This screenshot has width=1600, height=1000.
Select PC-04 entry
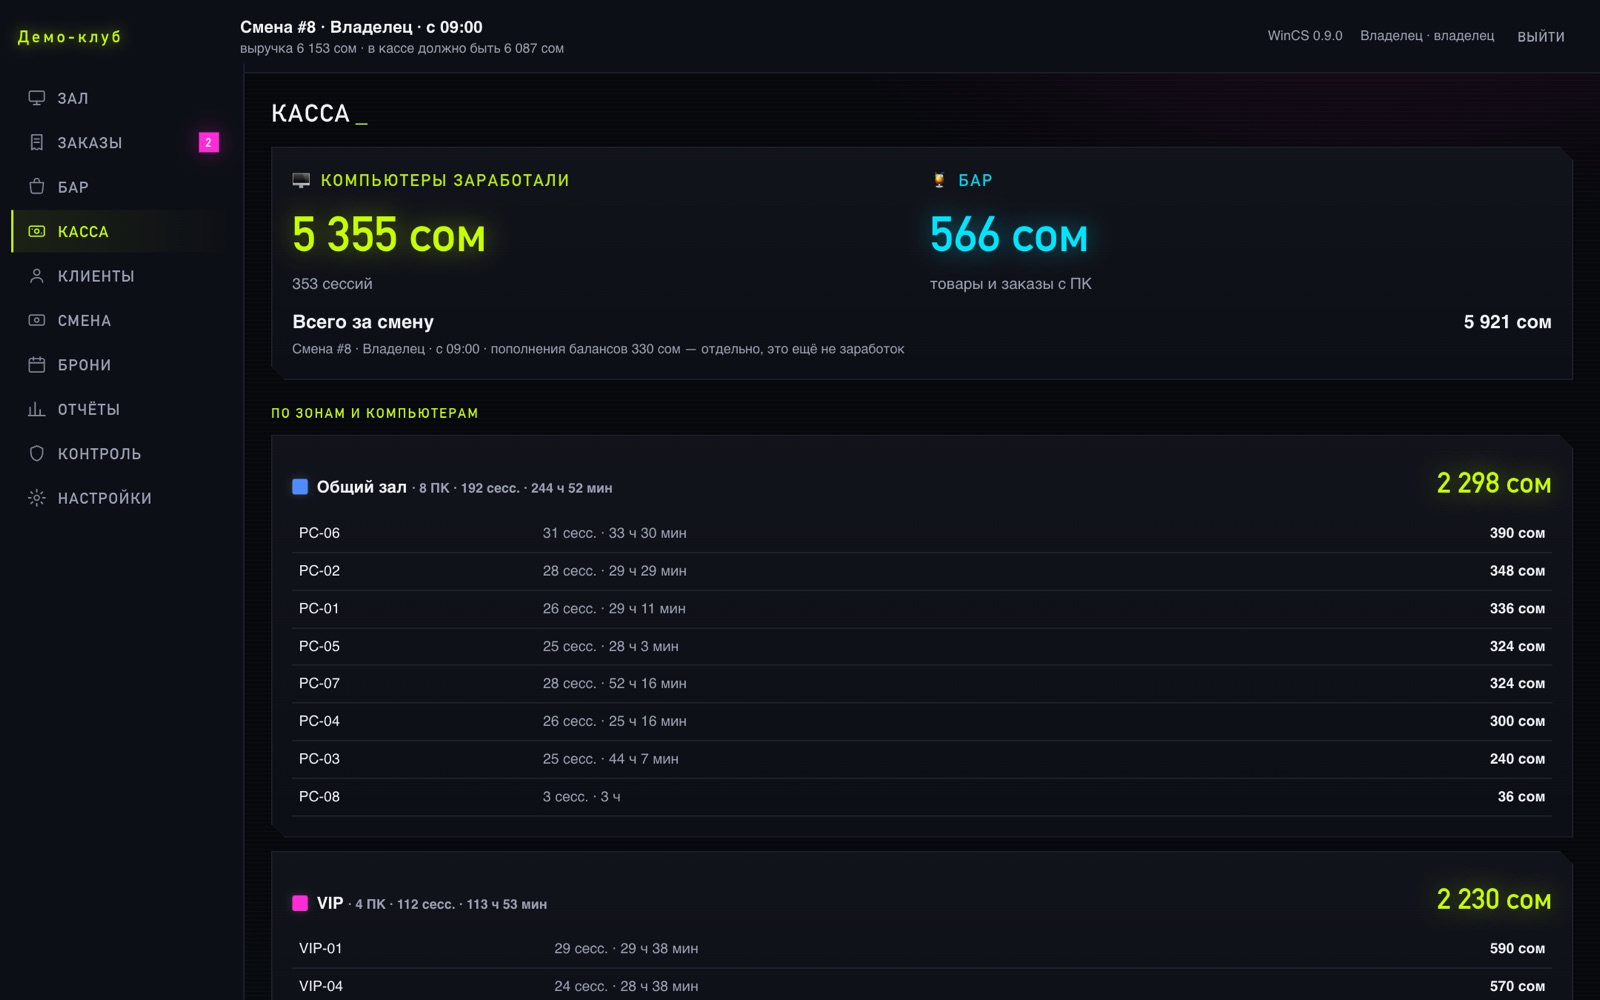(x=921, y=721)
